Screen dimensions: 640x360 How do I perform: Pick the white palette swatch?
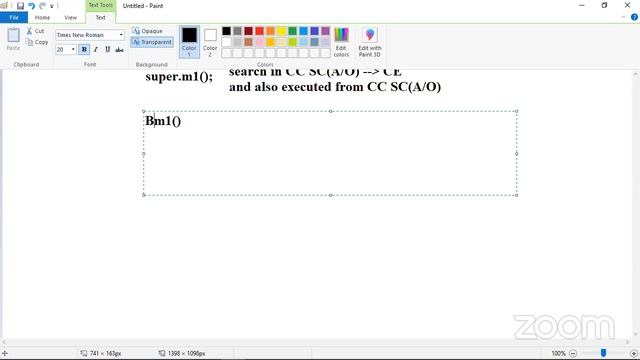[x=227, y=42]
